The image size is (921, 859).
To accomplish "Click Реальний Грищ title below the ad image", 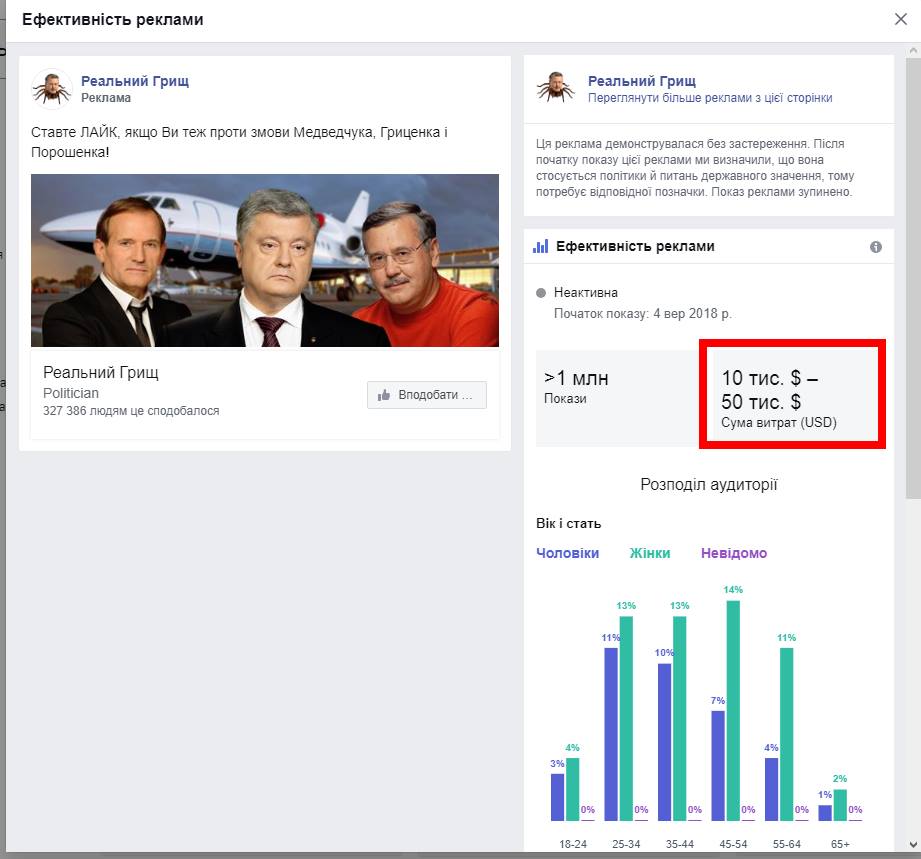I will [x=101, y=373].
